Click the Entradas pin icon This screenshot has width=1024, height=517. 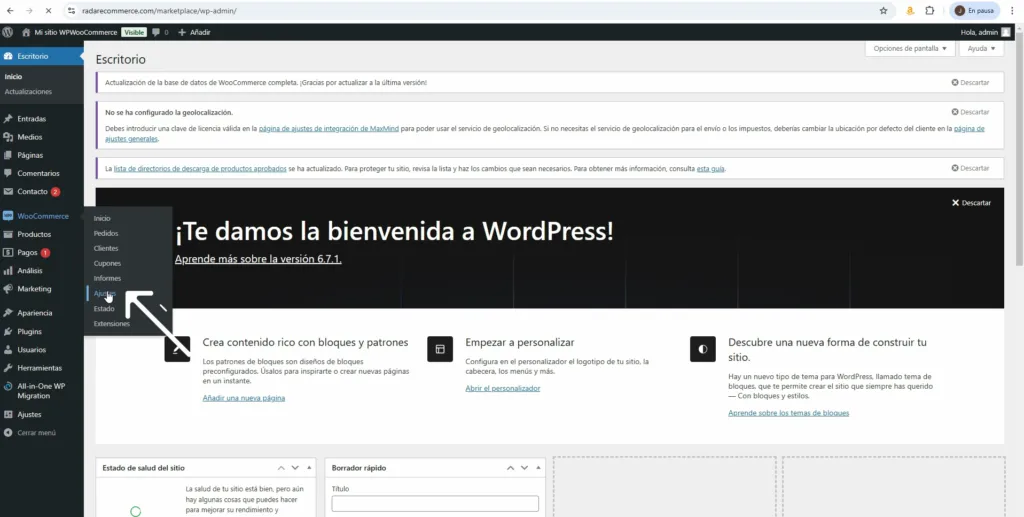point(8,119)
